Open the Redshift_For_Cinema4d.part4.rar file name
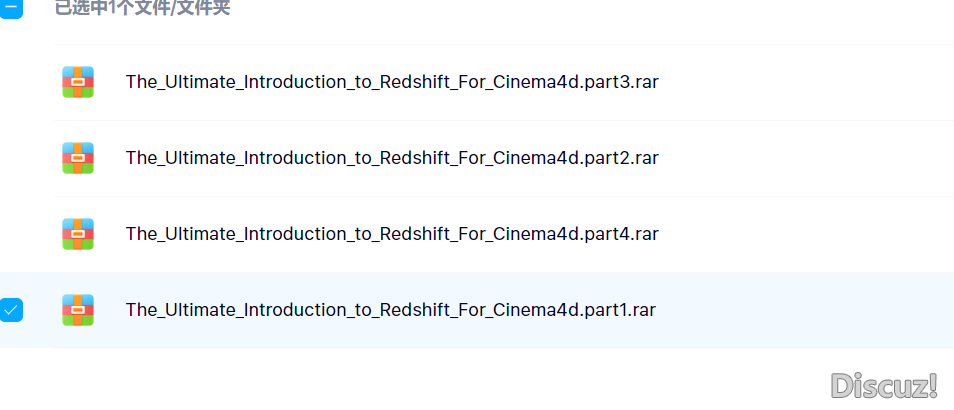The height and width of the screenshot is (410, 954). [x=392, y=234]
